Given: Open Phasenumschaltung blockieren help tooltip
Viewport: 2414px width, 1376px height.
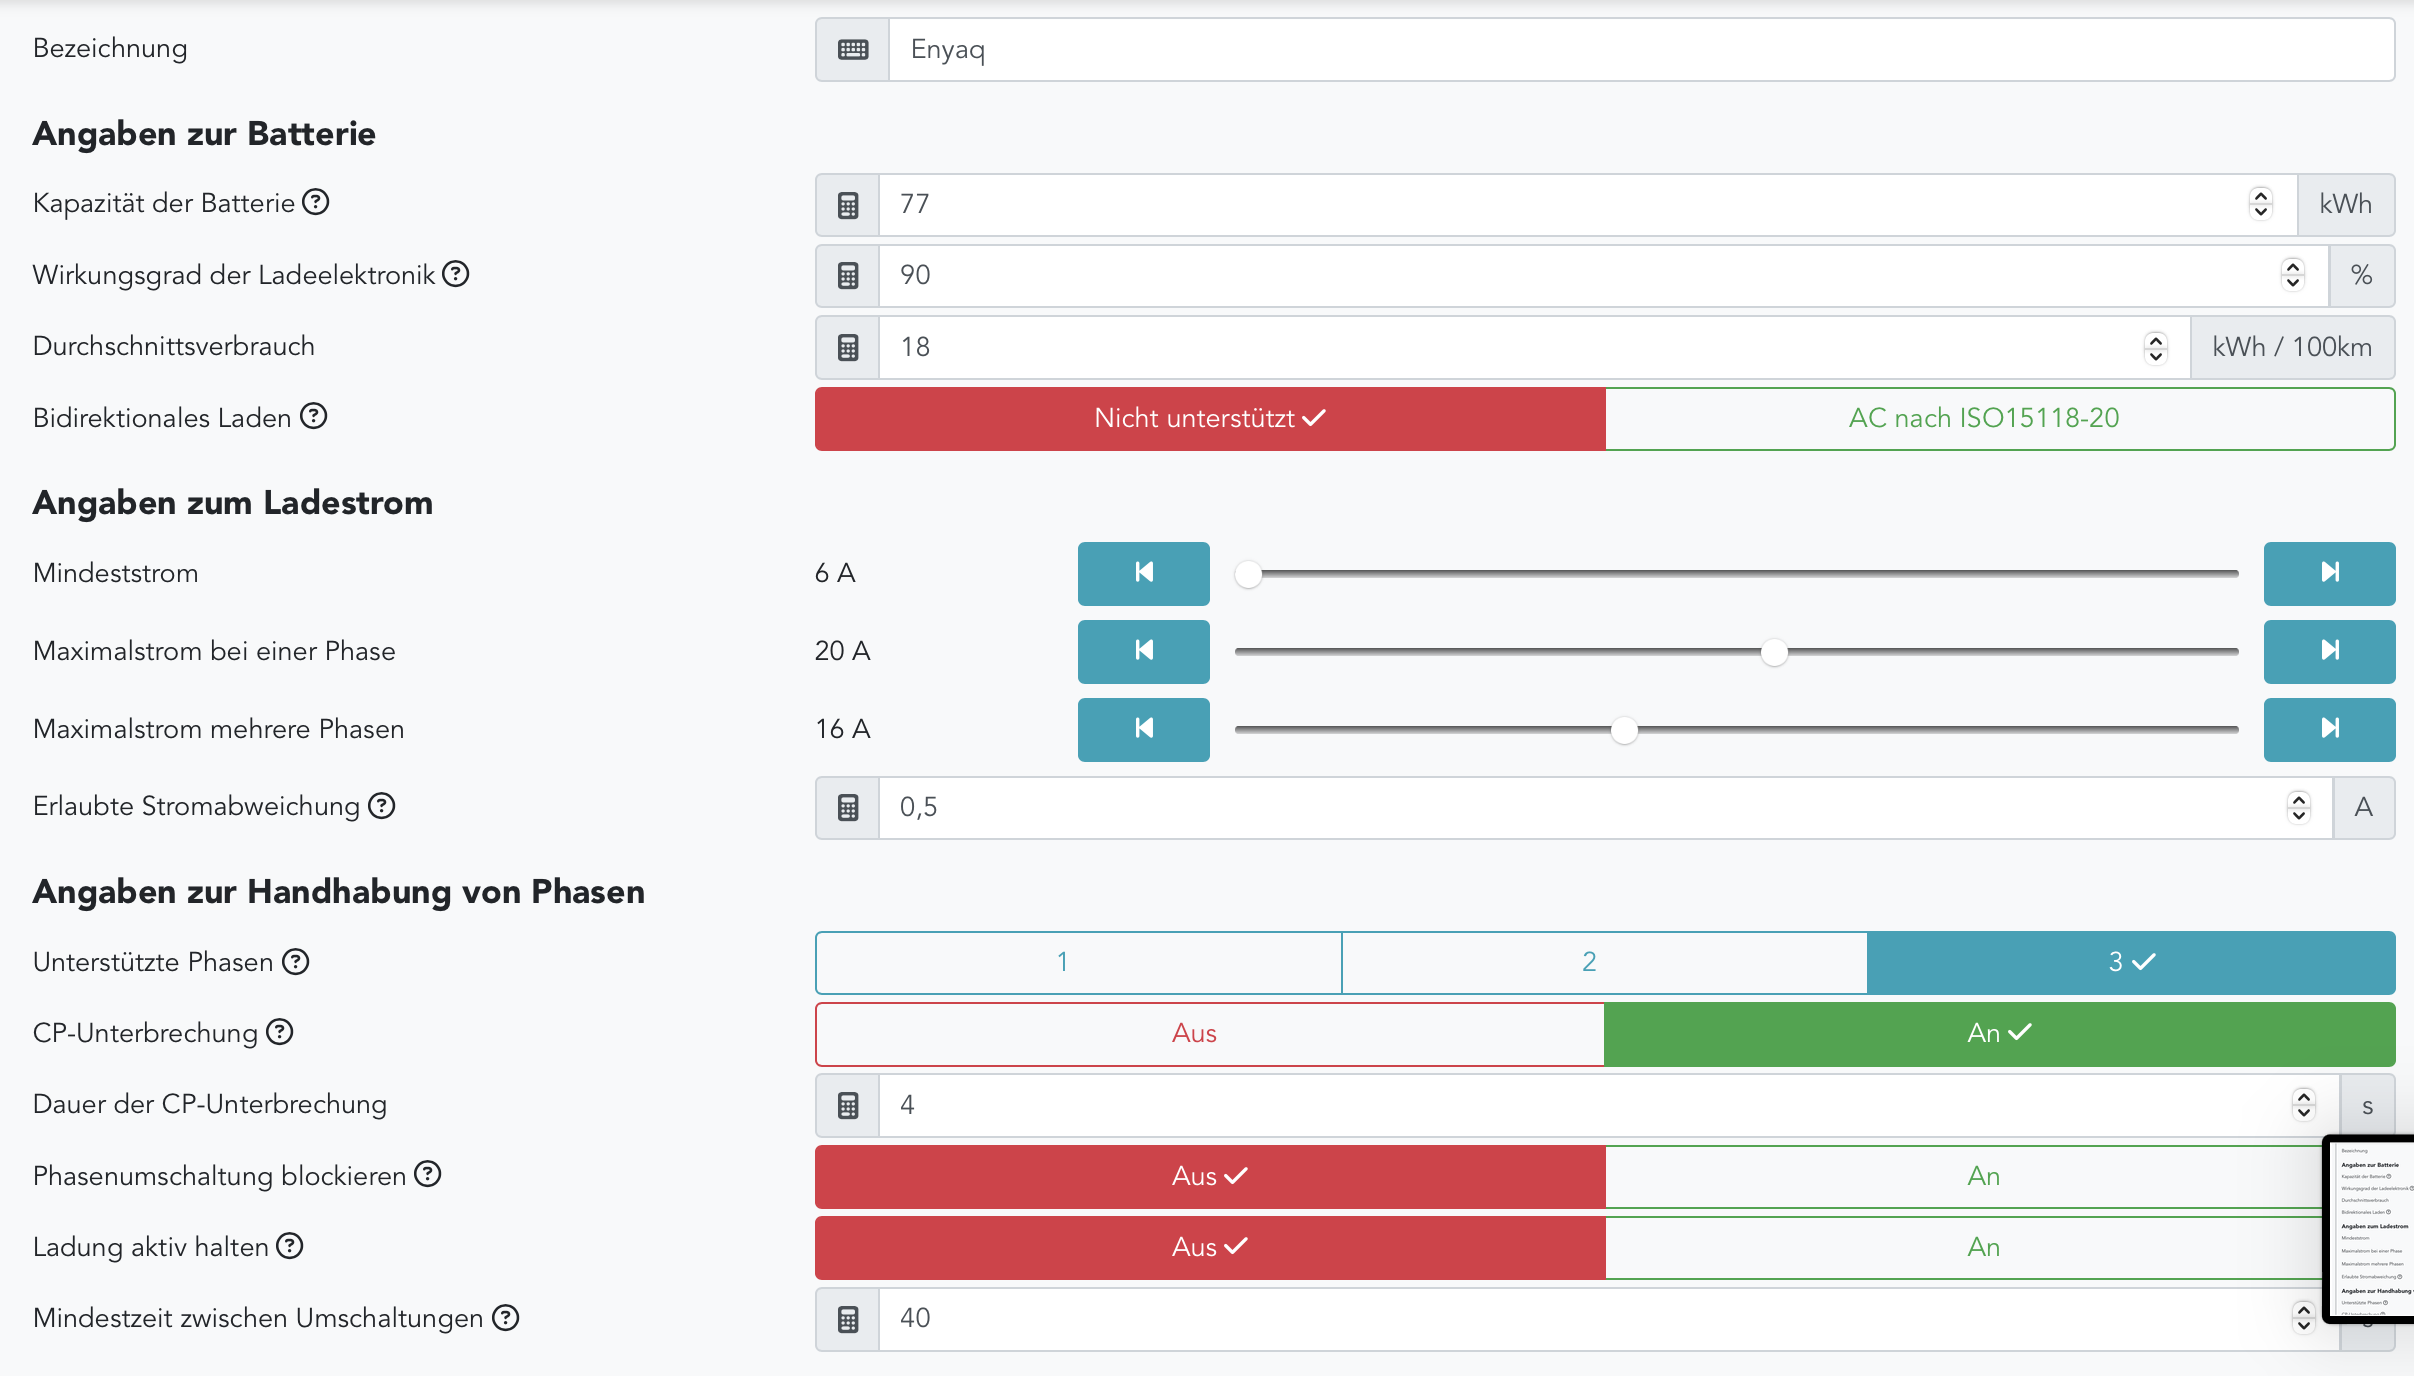Looking at the screenshot, I should [x=428, y=1174].
